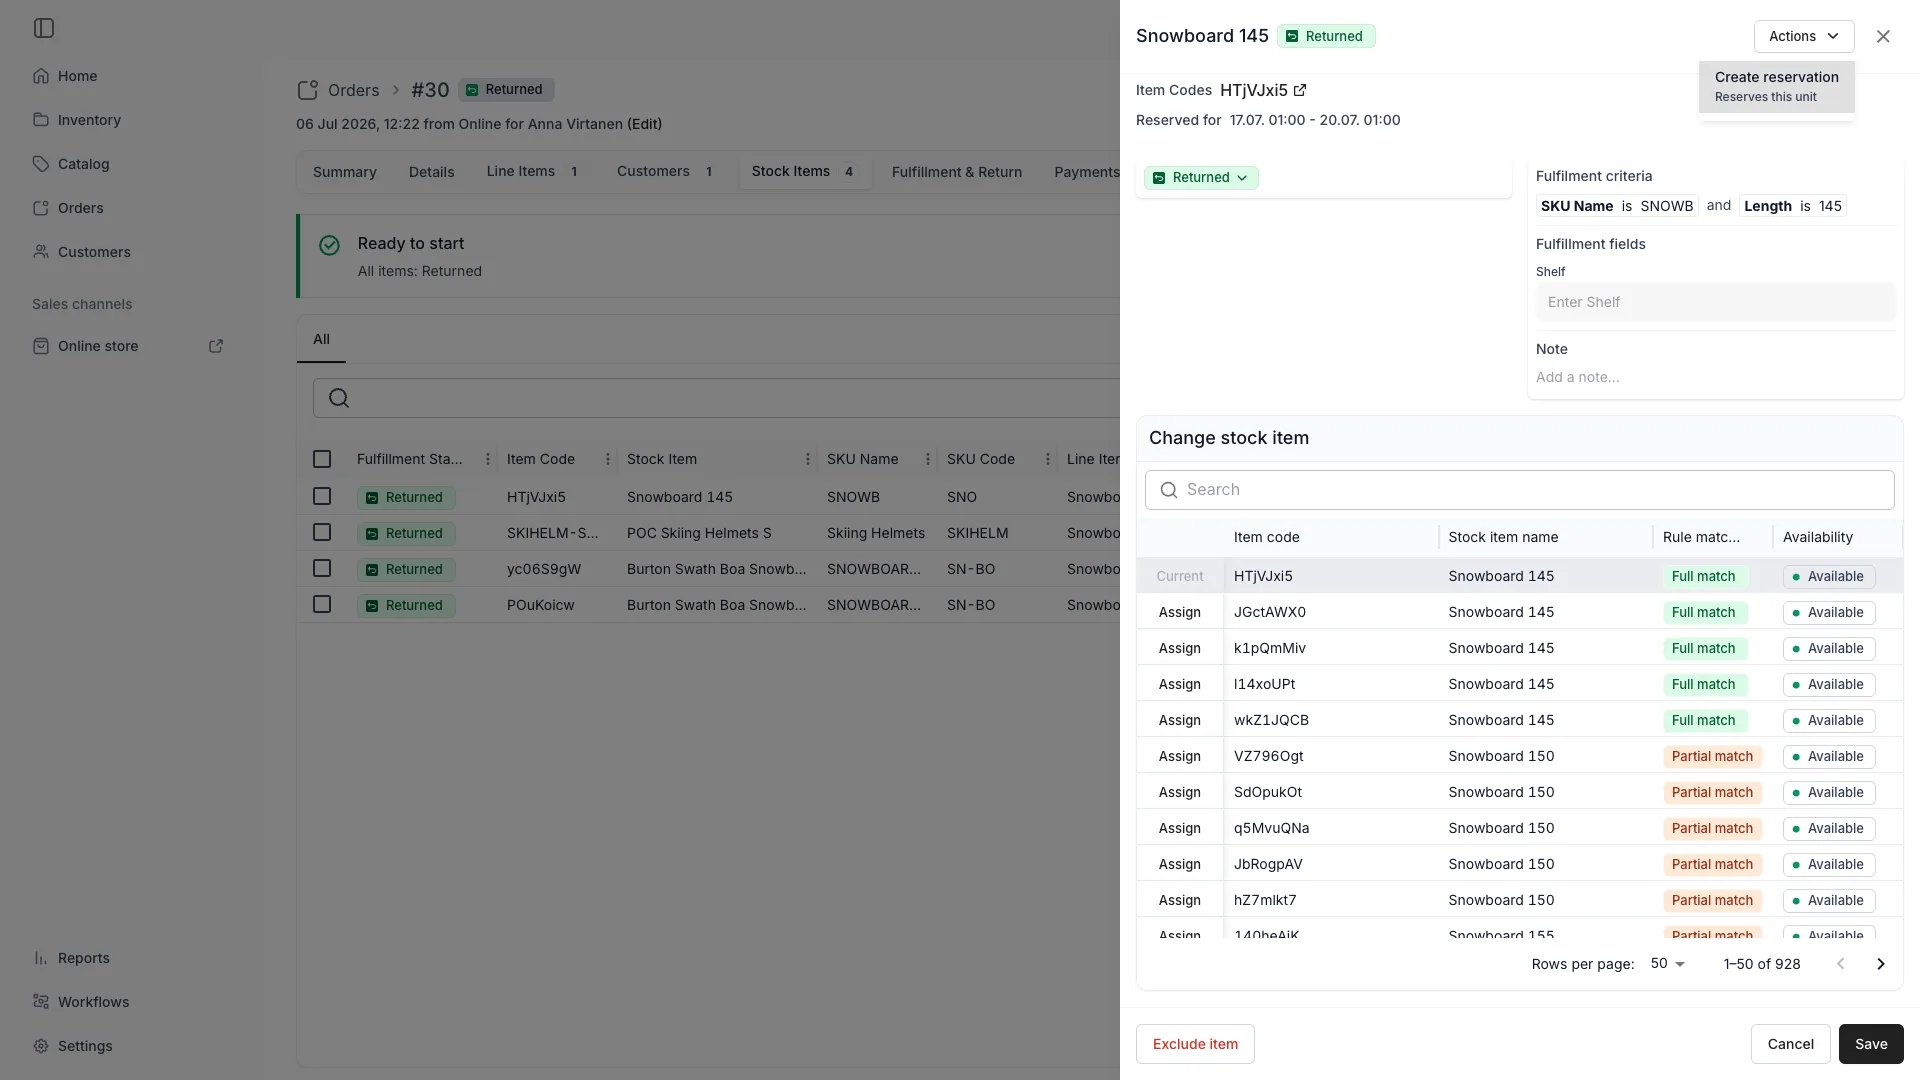The image size is (1920, 1080).
Task: Check the select-all rows checkbox
Action: pos(322,459)
